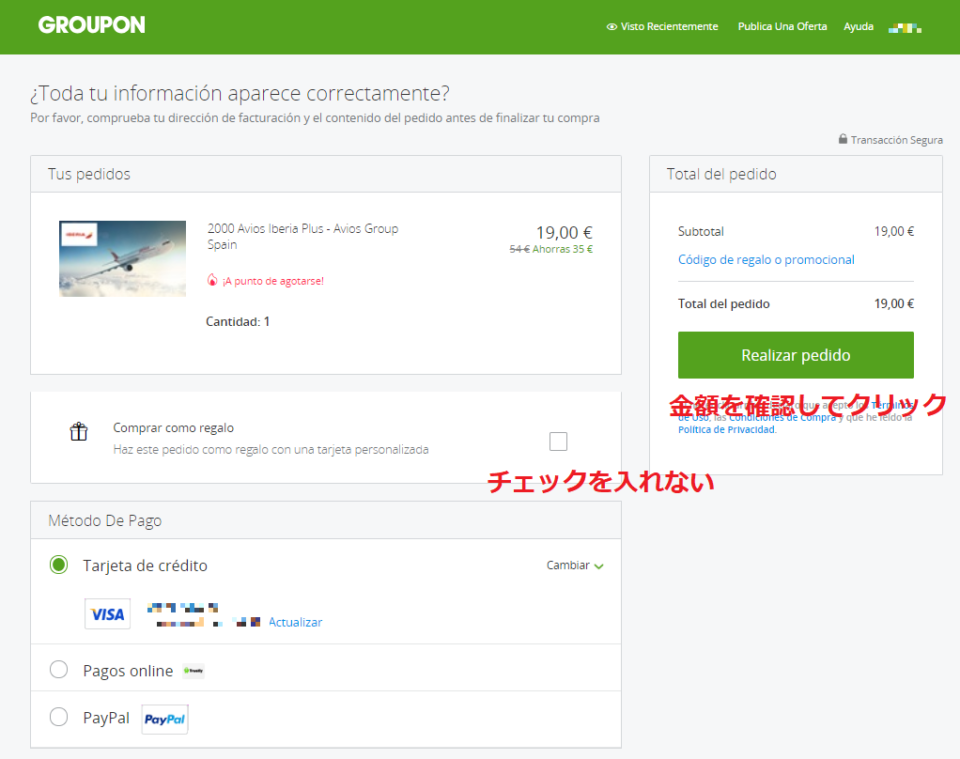Click the VISA card logo

[108, 614]
